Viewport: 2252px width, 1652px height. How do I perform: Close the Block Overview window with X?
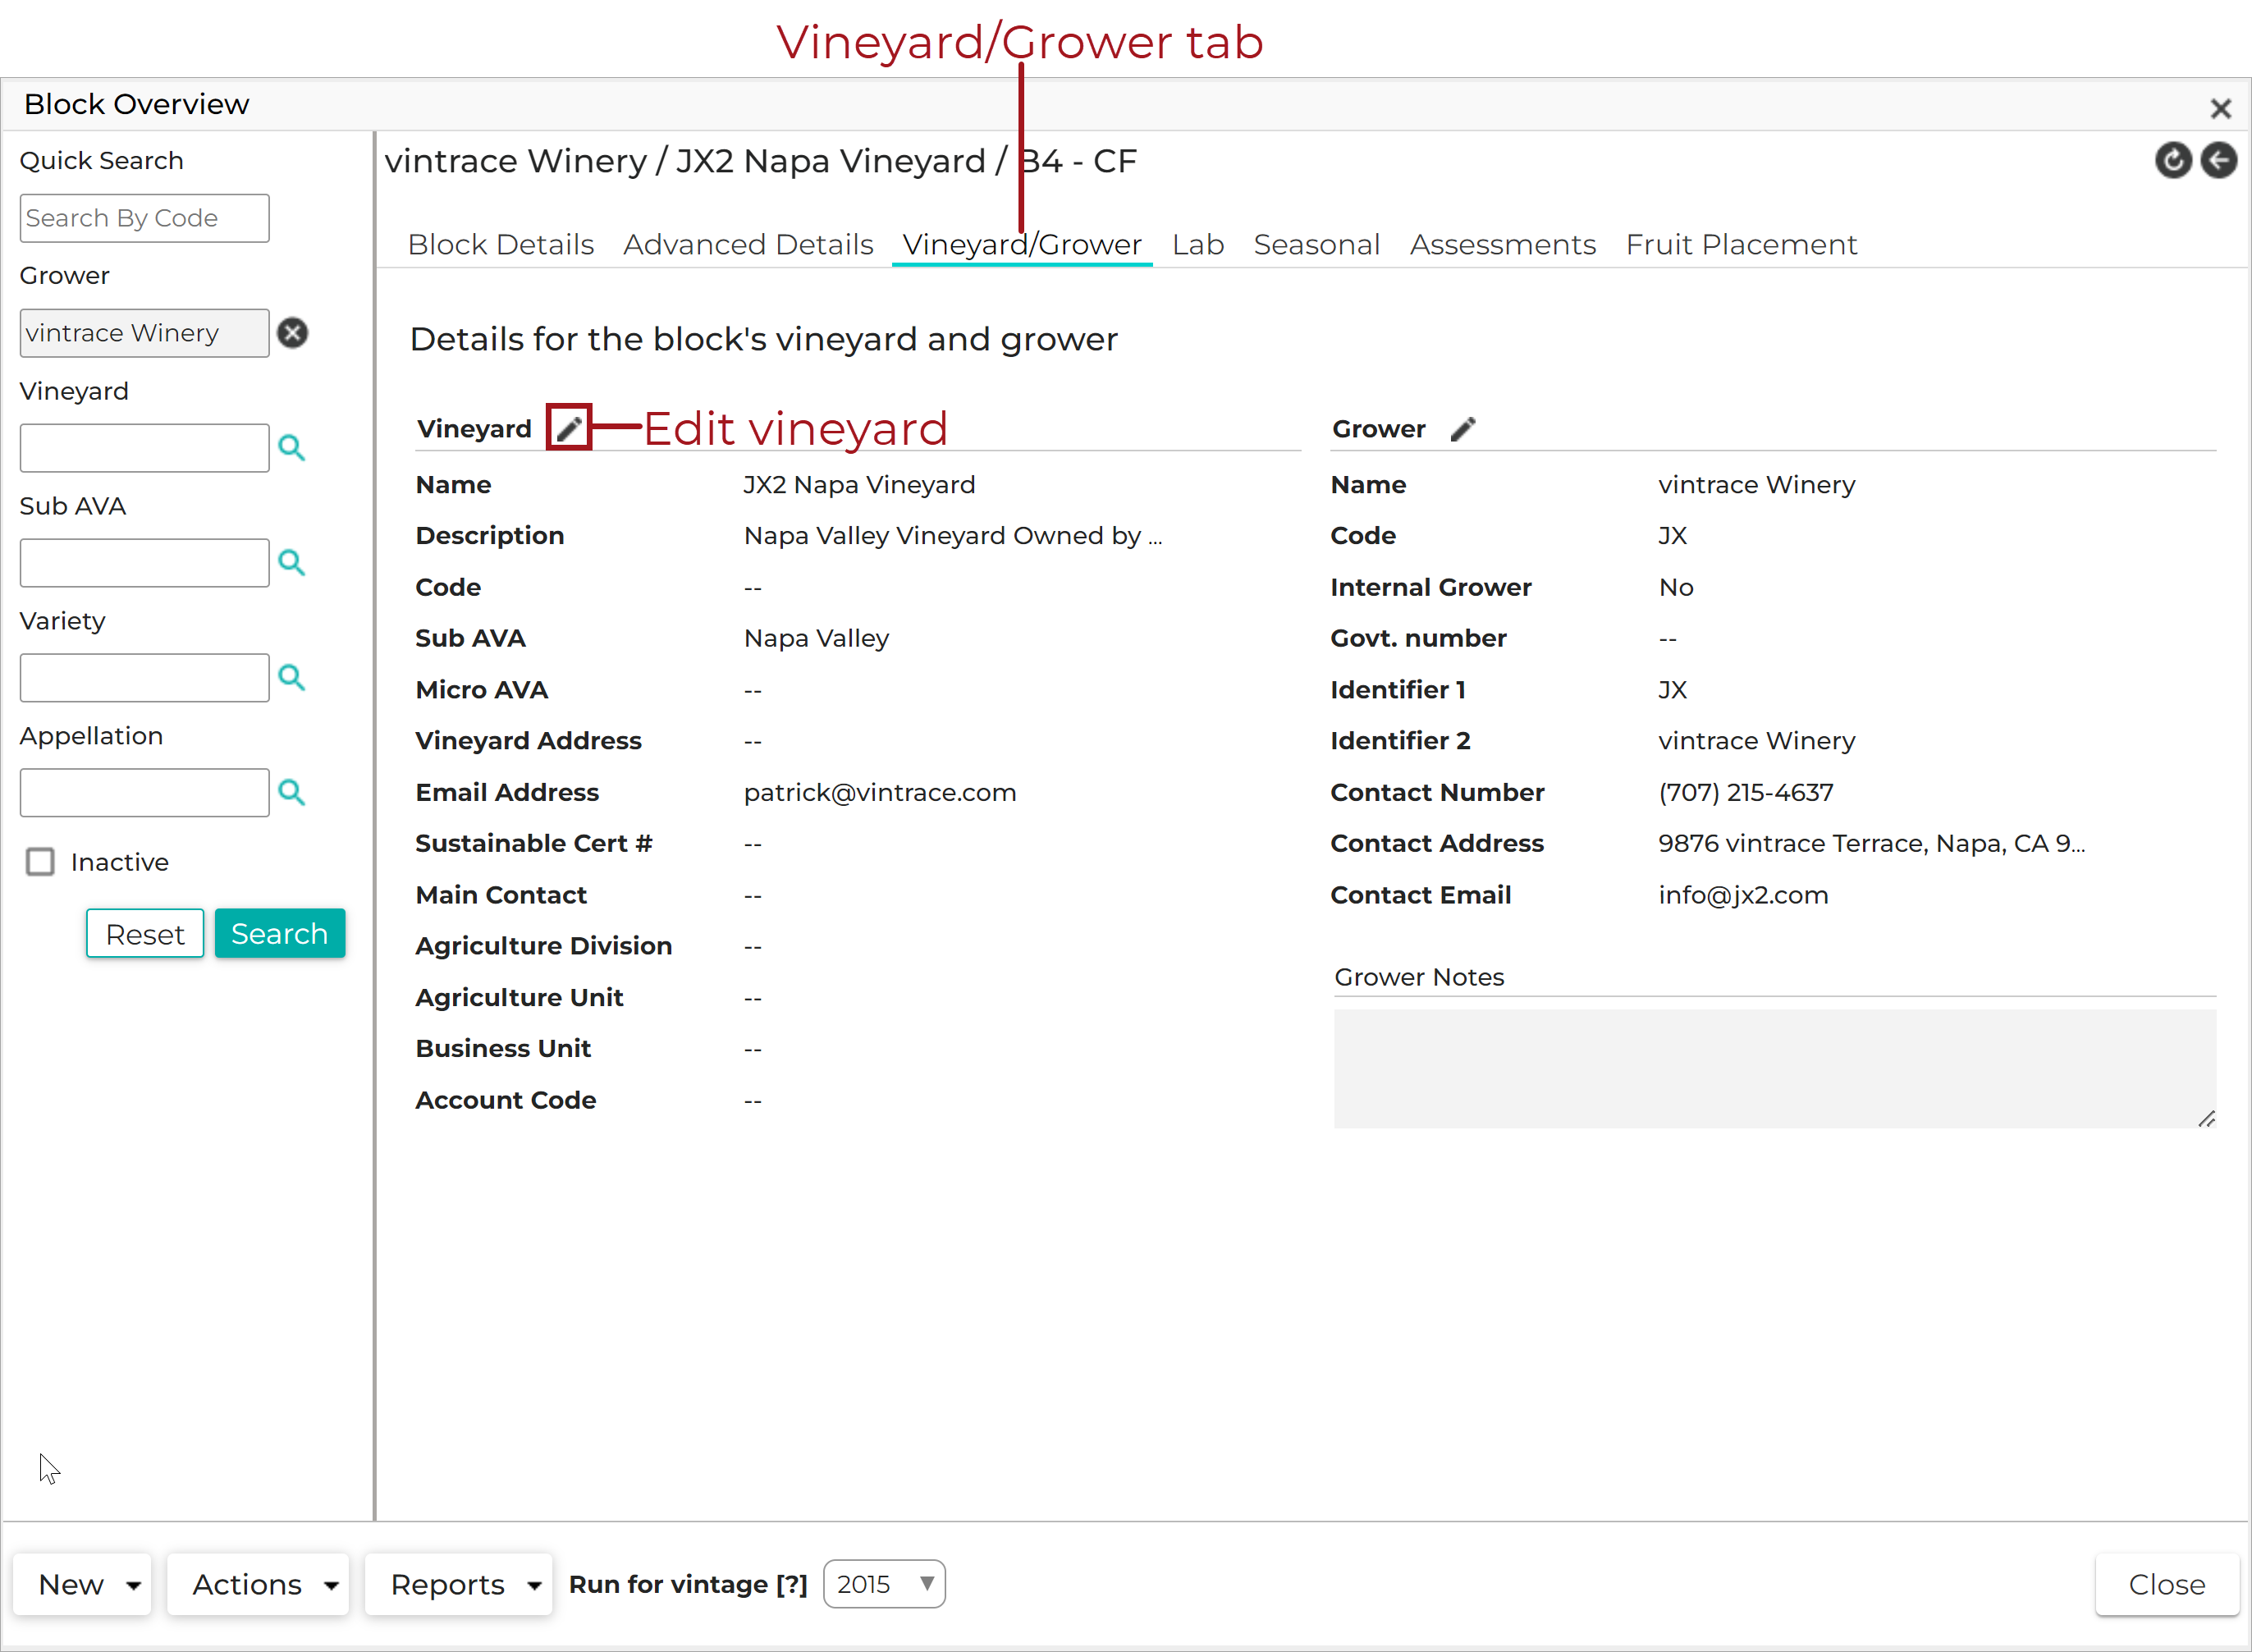pos(2221,108)
